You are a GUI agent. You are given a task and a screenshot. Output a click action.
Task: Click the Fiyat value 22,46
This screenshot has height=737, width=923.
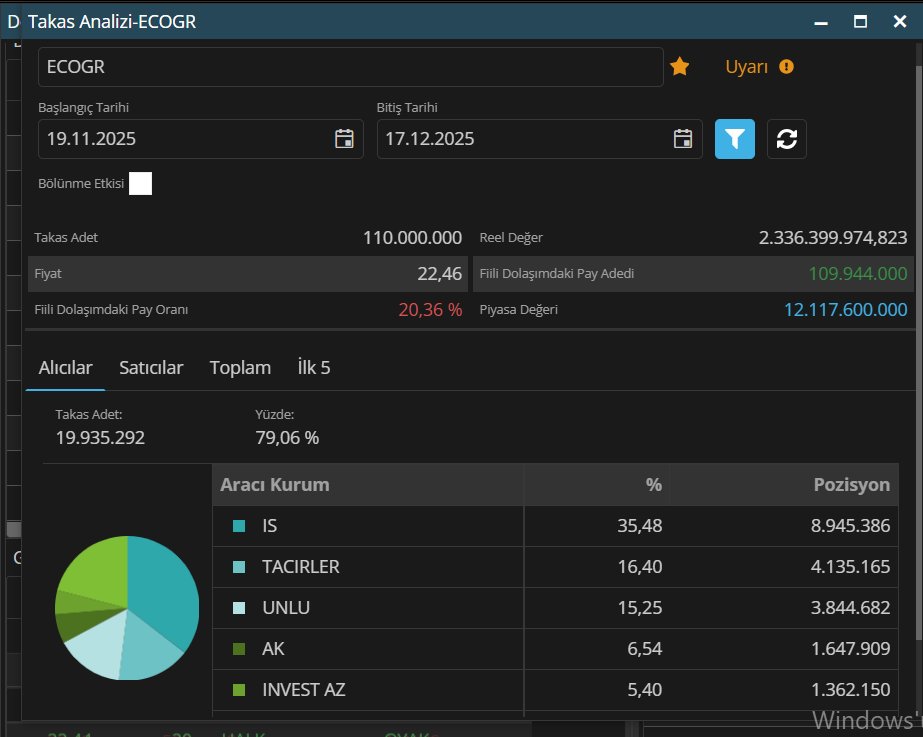(440, 274)
